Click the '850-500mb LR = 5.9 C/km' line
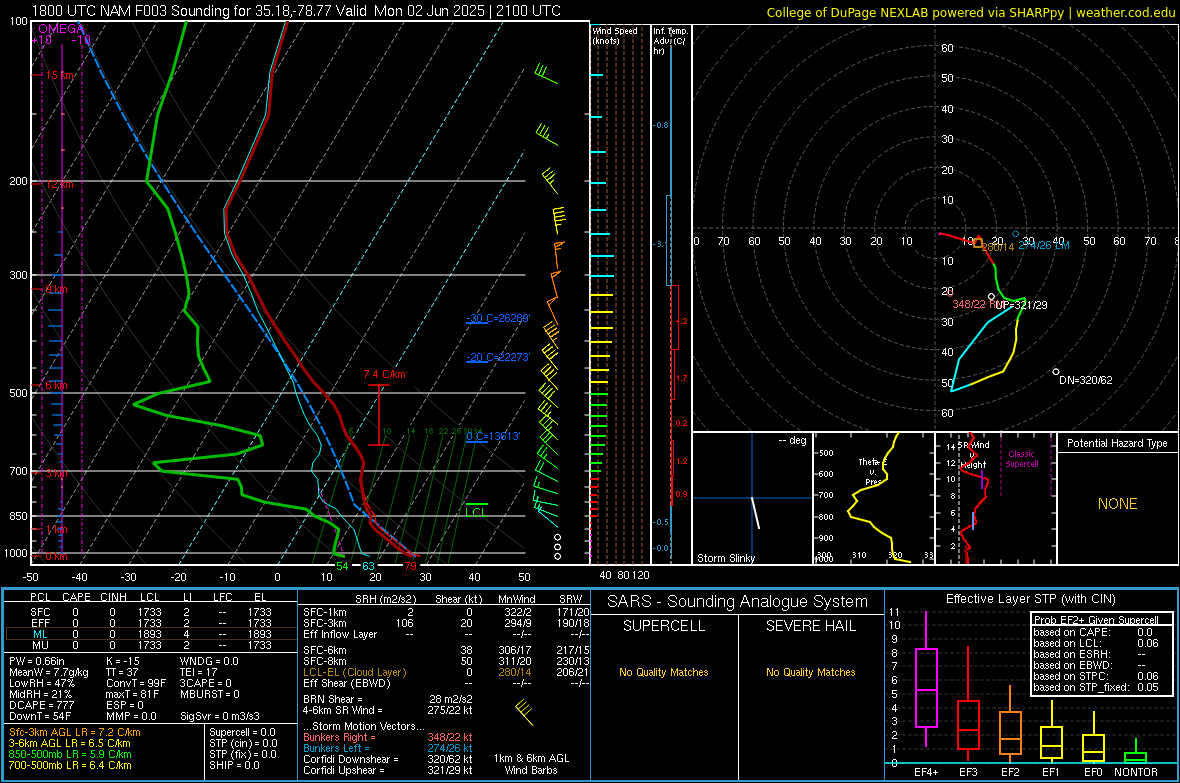 pyautogui.click(x=70, y=754)
